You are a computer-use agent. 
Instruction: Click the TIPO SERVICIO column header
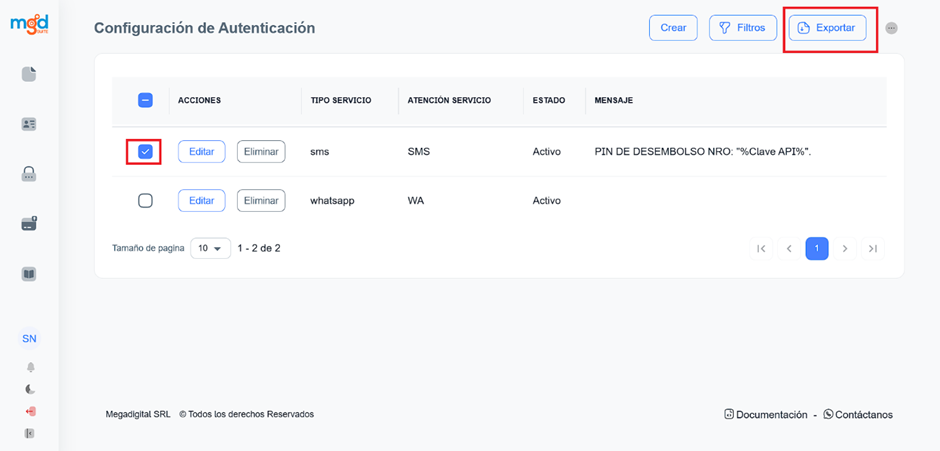point(341,100)
